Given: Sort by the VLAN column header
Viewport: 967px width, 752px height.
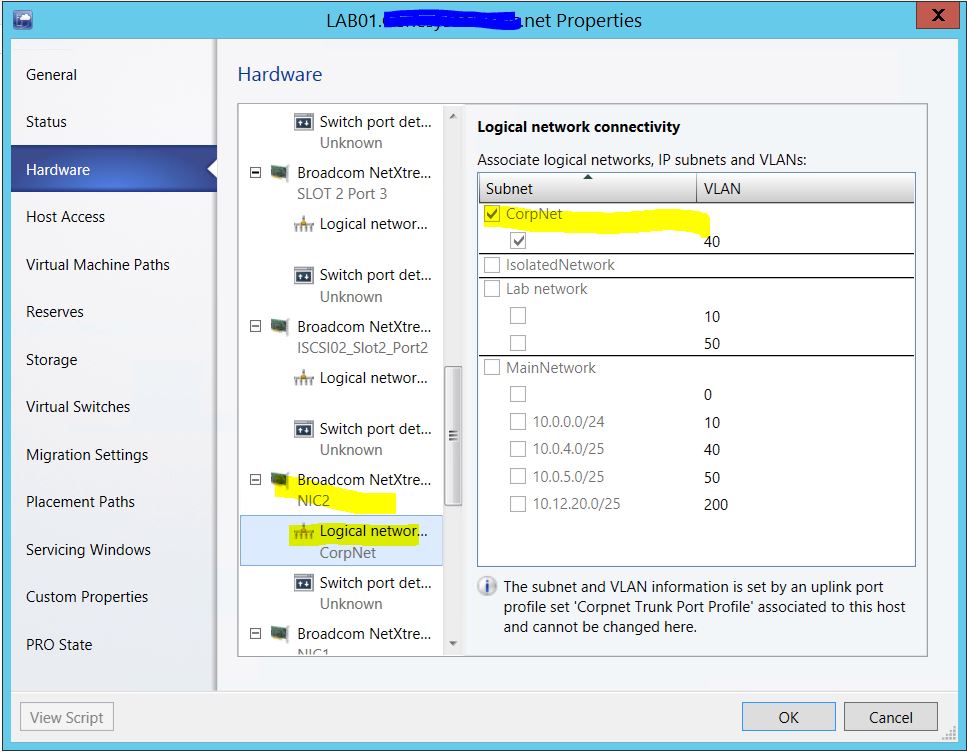Looking at the screenshot, I should 805,188.
